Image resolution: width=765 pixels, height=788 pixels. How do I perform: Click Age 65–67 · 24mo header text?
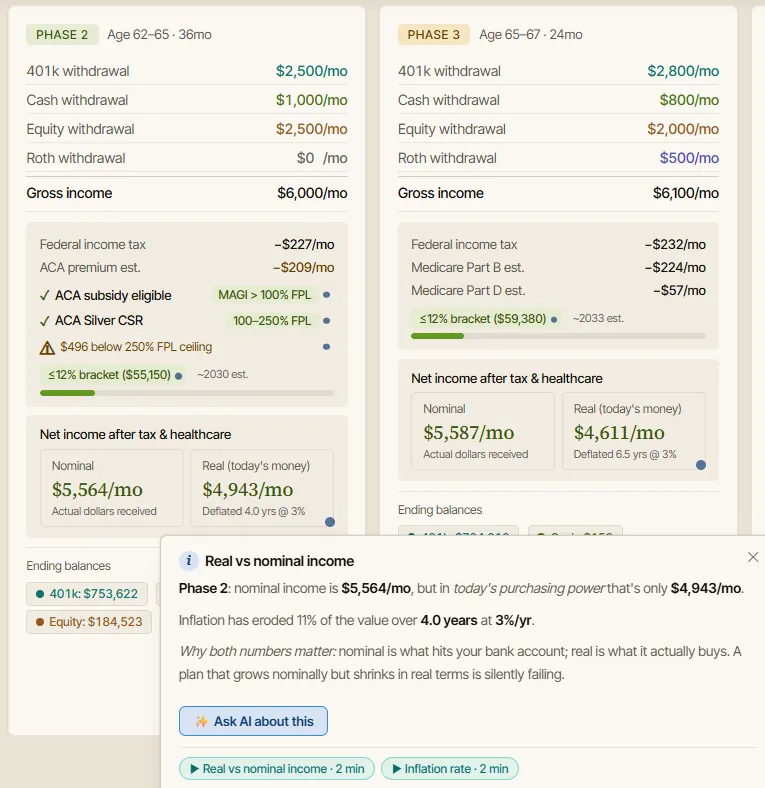tap(531, 35)
